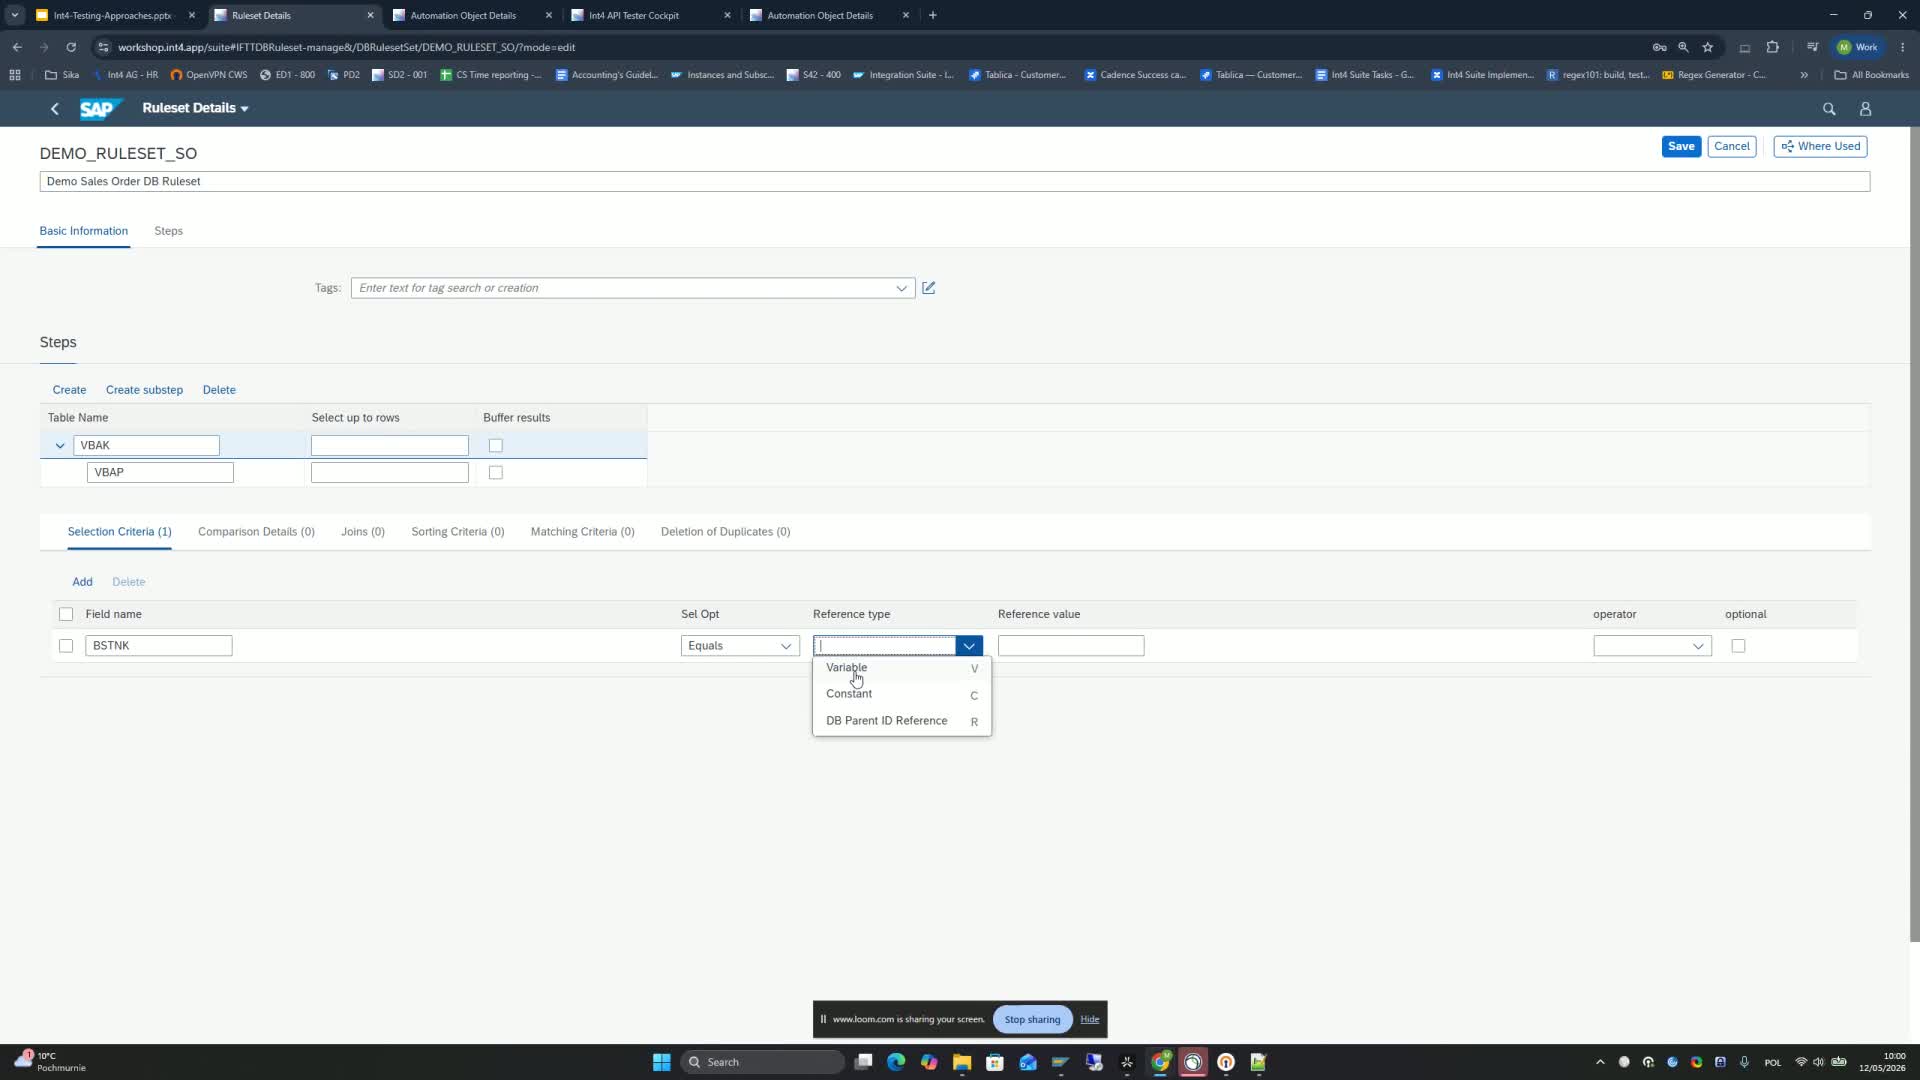Viewport: 1920px width, 1080px height.
Task: Tick the Buffer results checkbox for VBAP
Action: [x=496, y=473]
